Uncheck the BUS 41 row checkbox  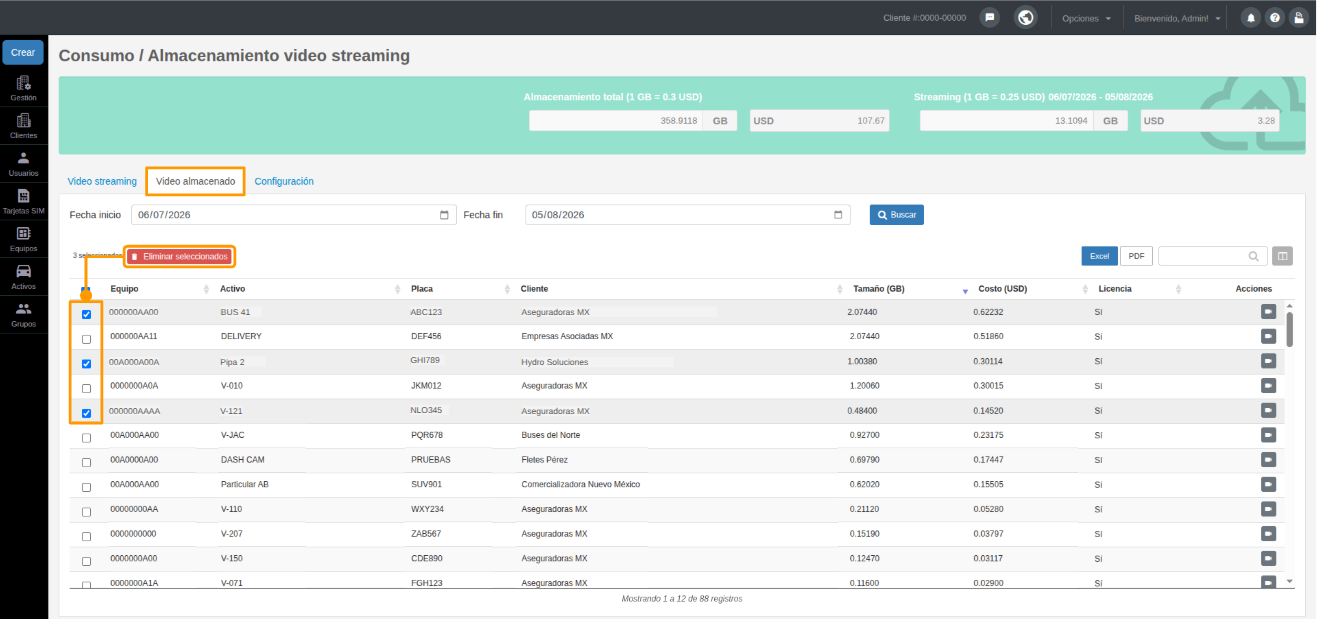[86, 314]
